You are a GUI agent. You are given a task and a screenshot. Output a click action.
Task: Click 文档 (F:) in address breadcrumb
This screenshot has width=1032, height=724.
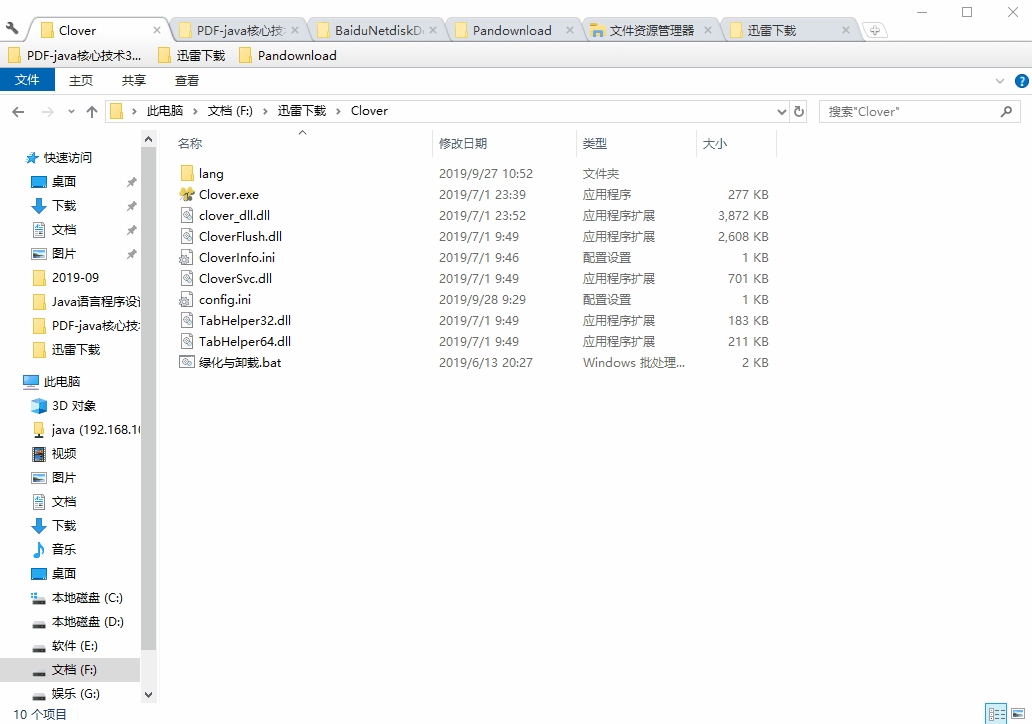pyautogui.click(x=230, y=111)
